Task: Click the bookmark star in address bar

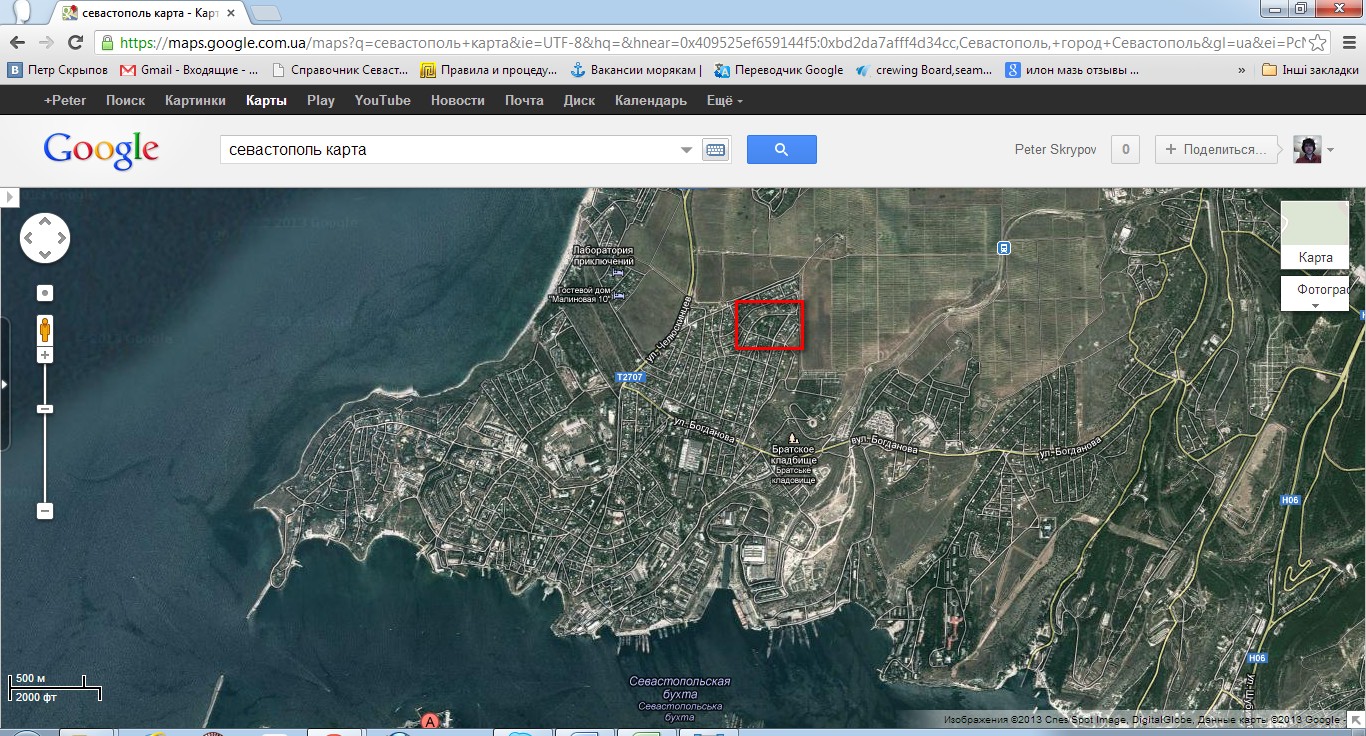Action: tap(1318, 43)
